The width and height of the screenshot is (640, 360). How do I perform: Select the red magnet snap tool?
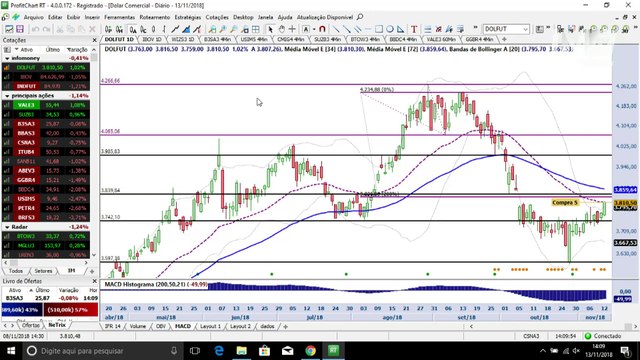point(322,29)
